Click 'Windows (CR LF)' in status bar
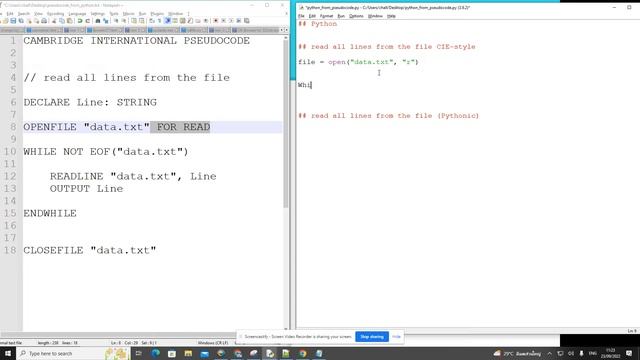Screen dimensions: 640x360 point(213,343)
